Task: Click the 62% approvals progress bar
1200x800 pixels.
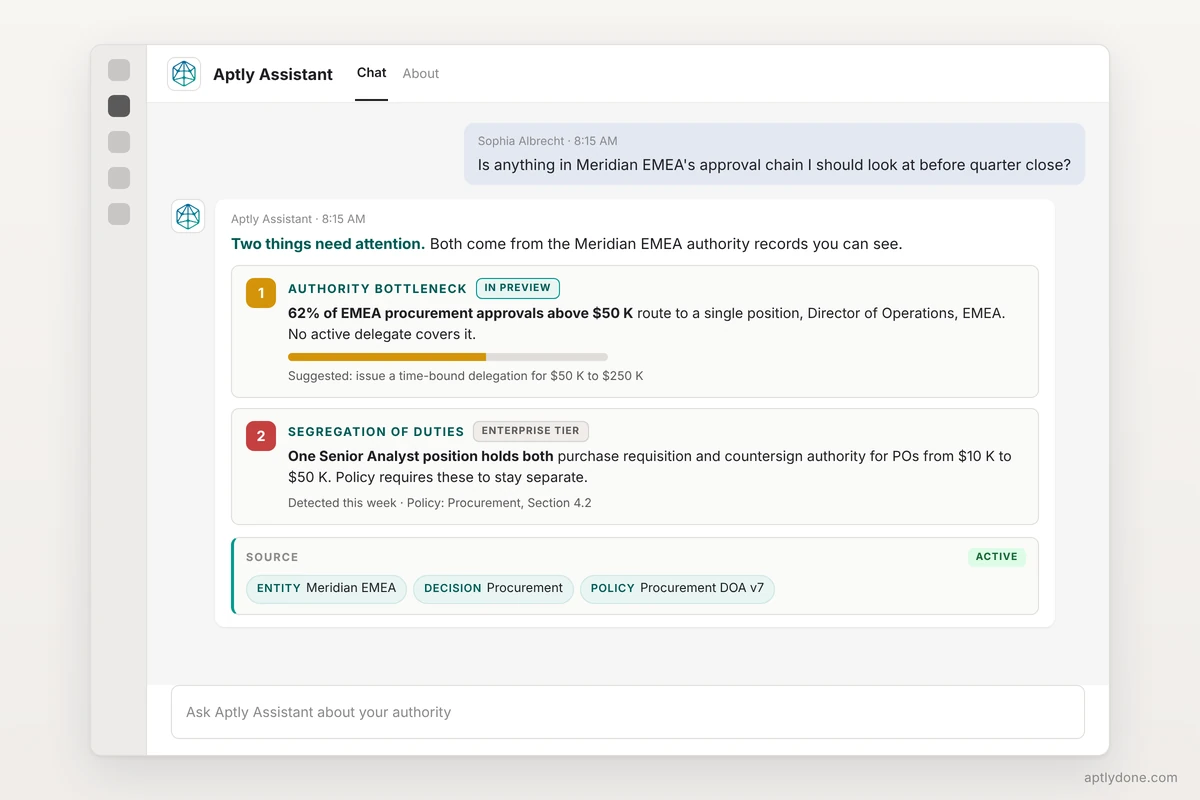Action: coord(448,357)
